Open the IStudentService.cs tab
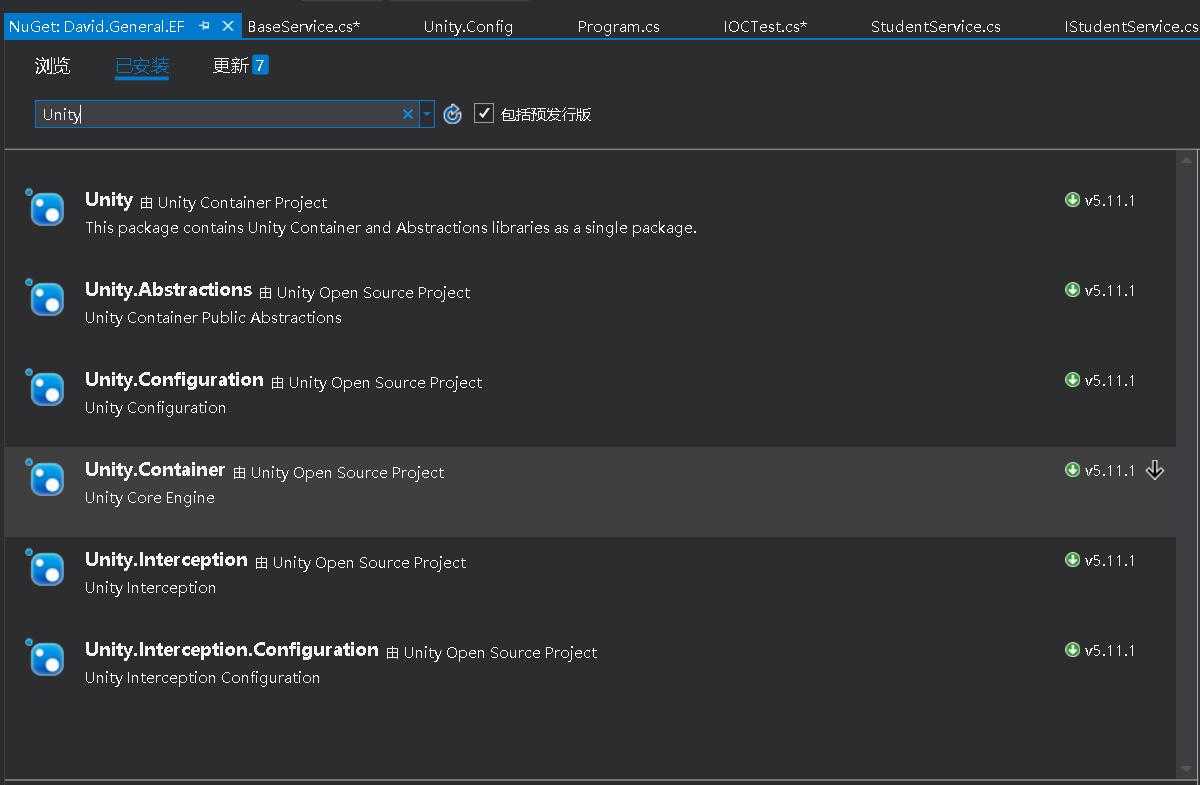The image size is (1200, 785). (x=1130, y=26)
